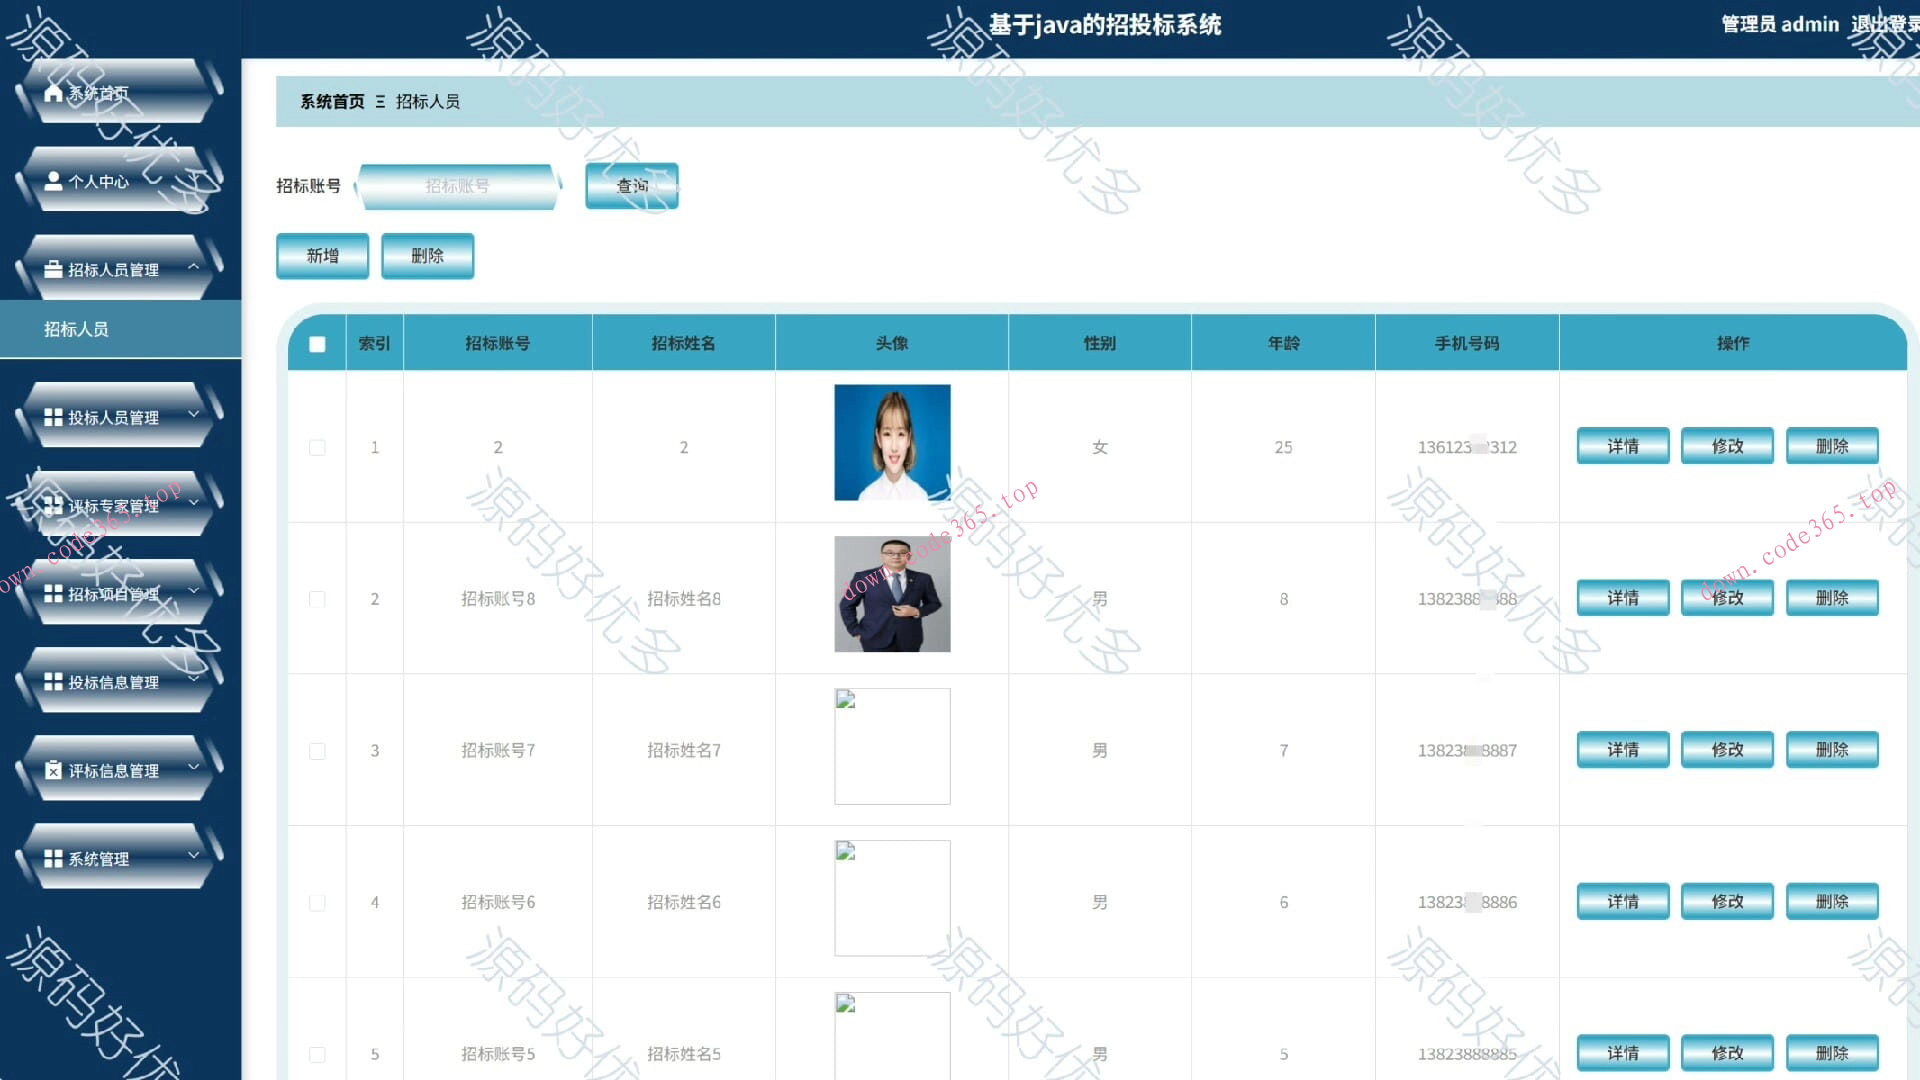Collapse the 招标人员管理 menu chevron

194,267
